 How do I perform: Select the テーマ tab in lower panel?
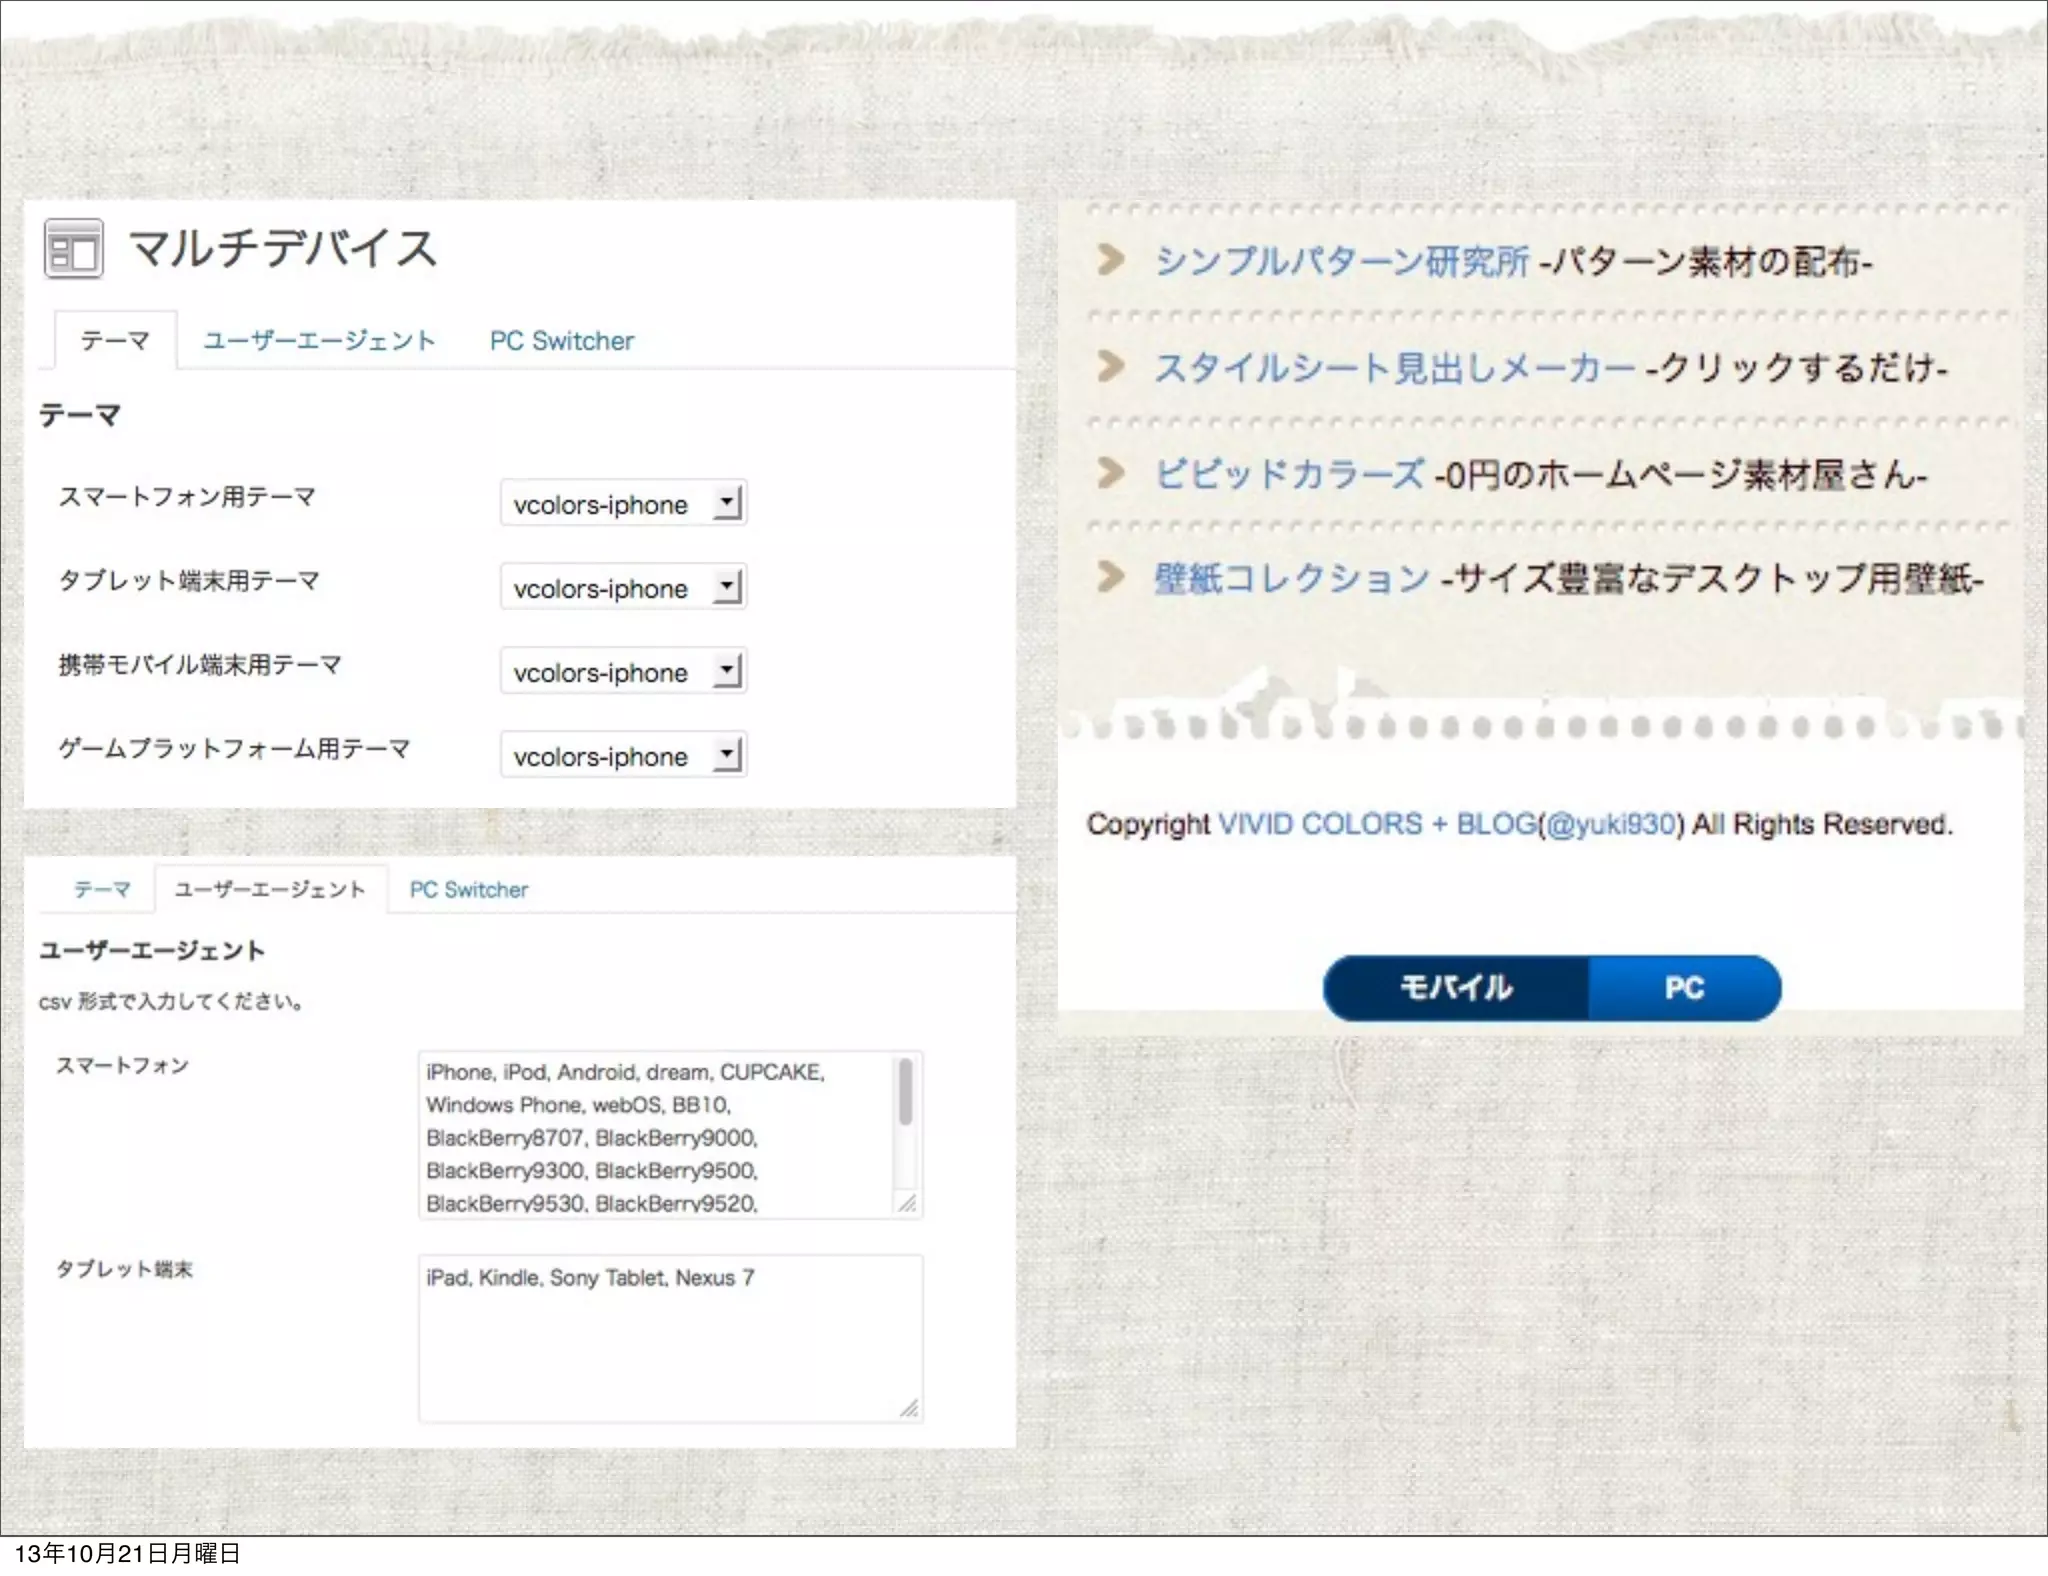click(102, 889)
